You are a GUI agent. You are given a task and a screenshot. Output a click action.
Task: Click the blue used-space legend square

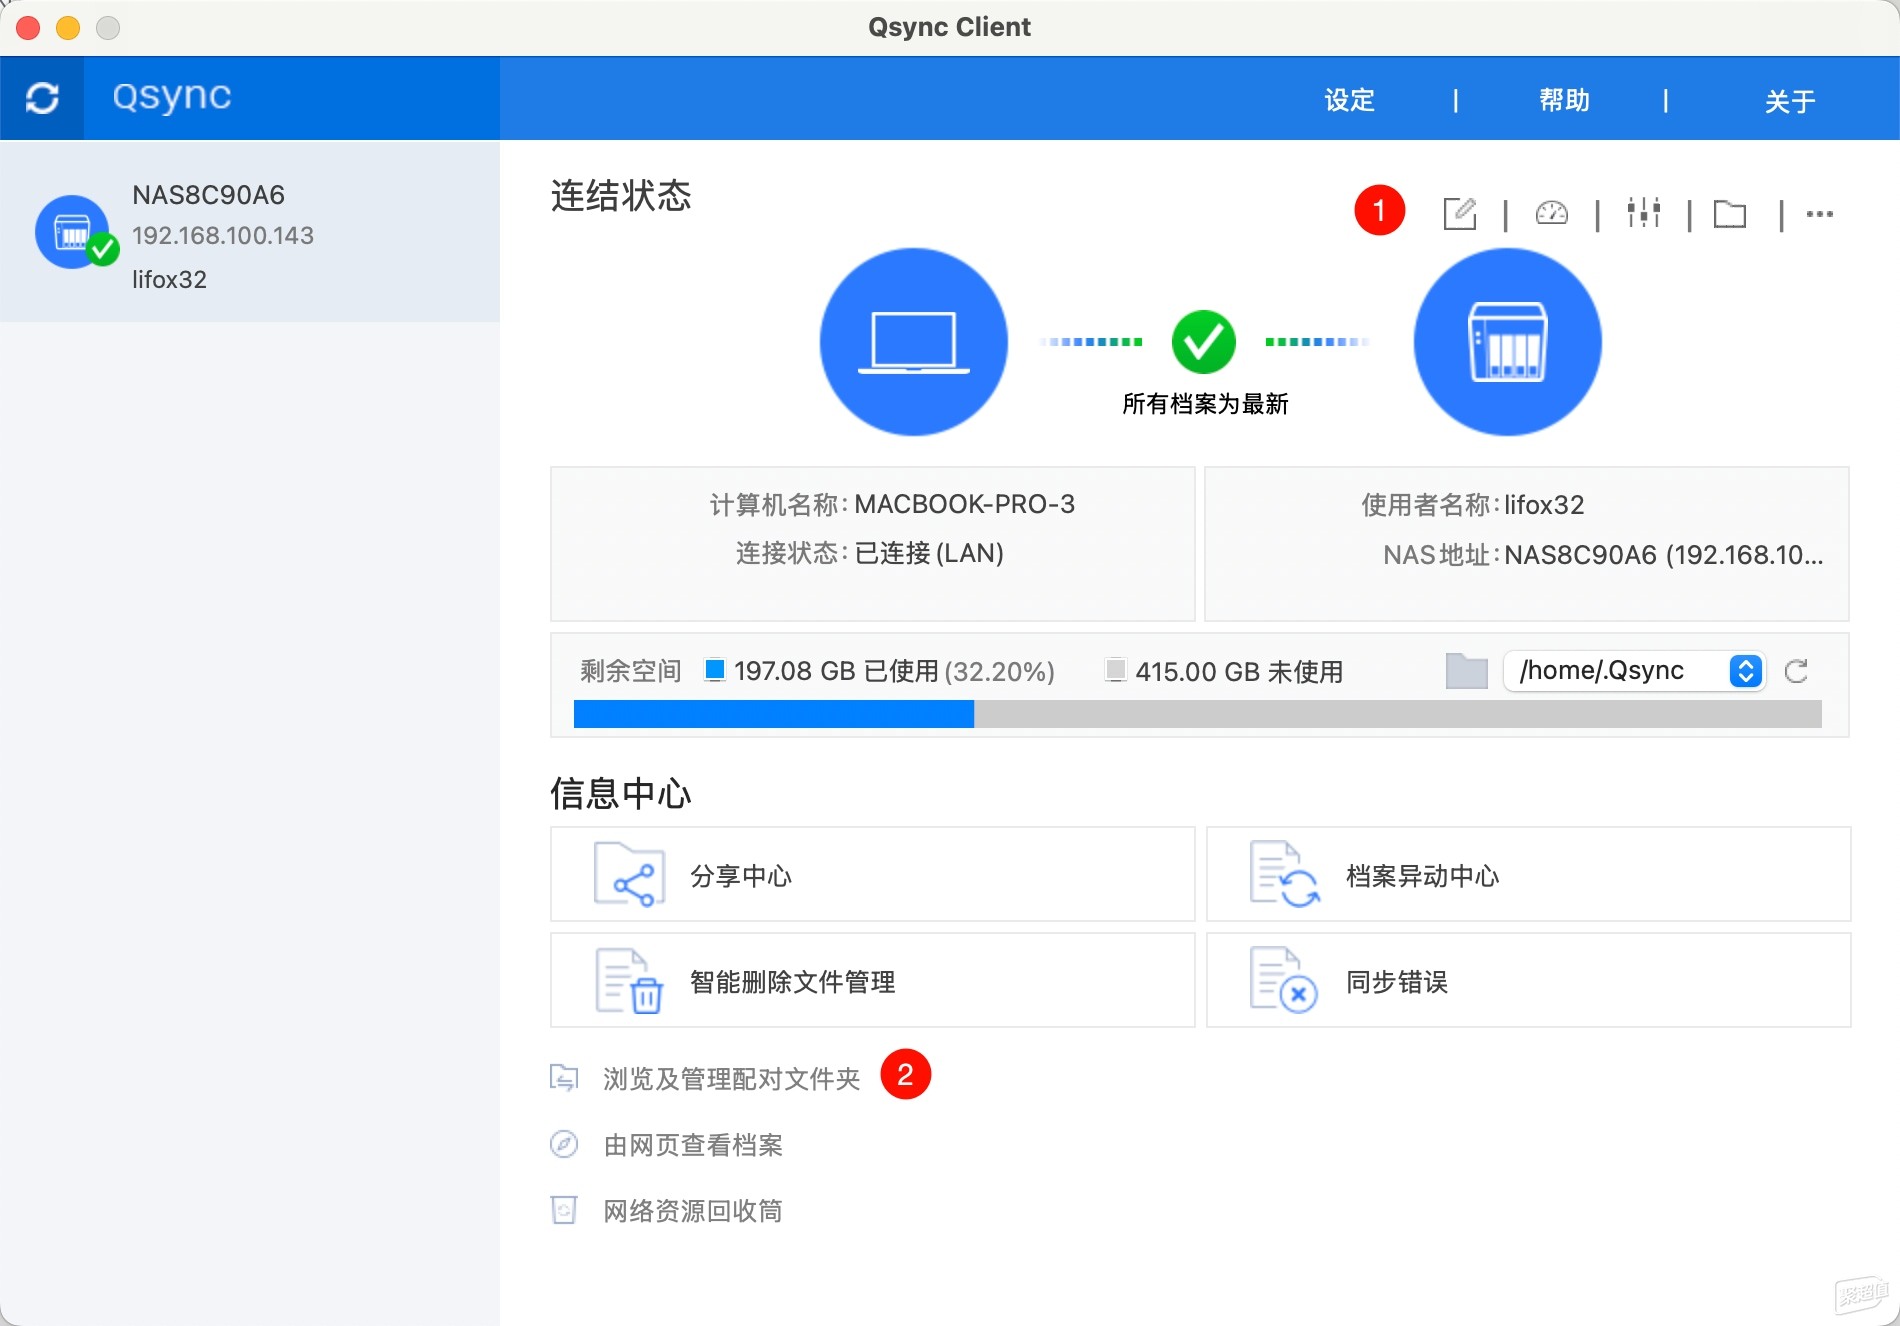click(714, 669)
